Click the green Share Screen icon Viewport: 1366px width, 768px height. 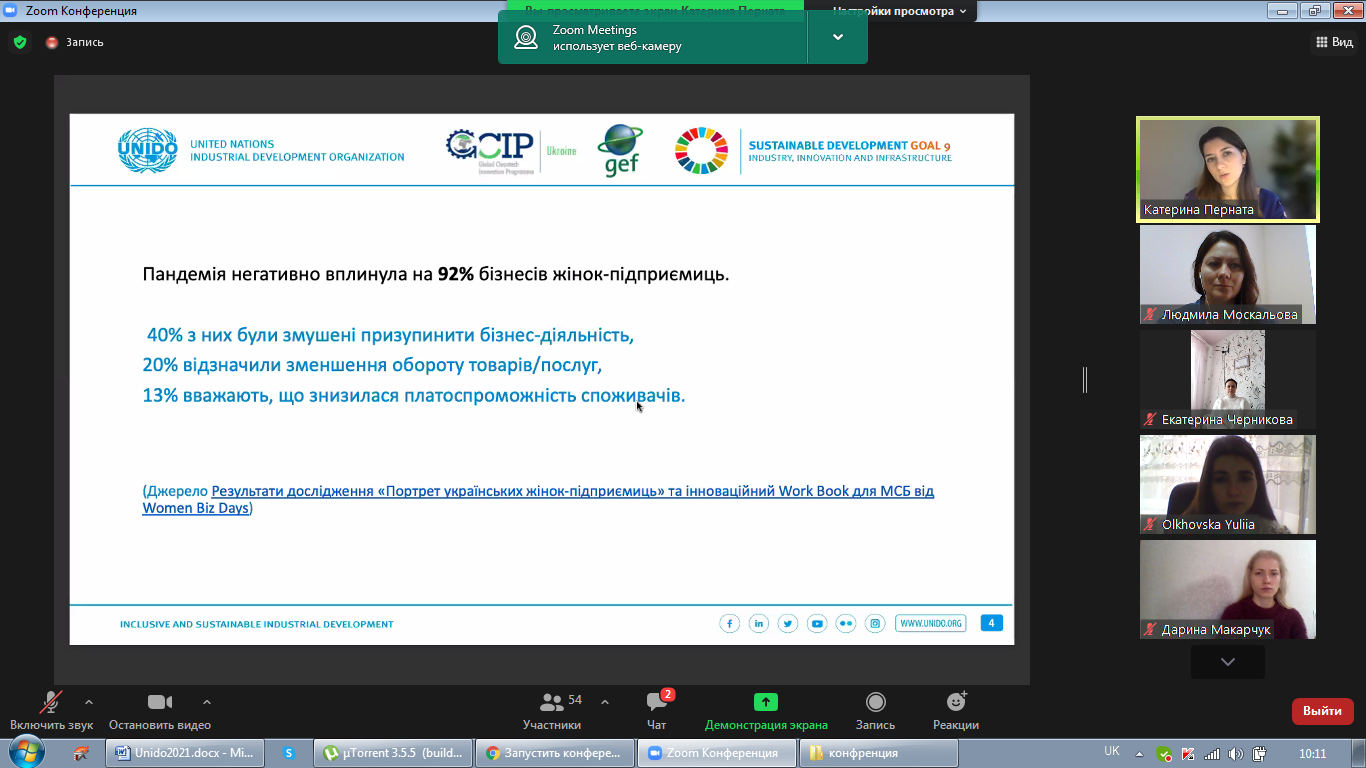[765, 702]
